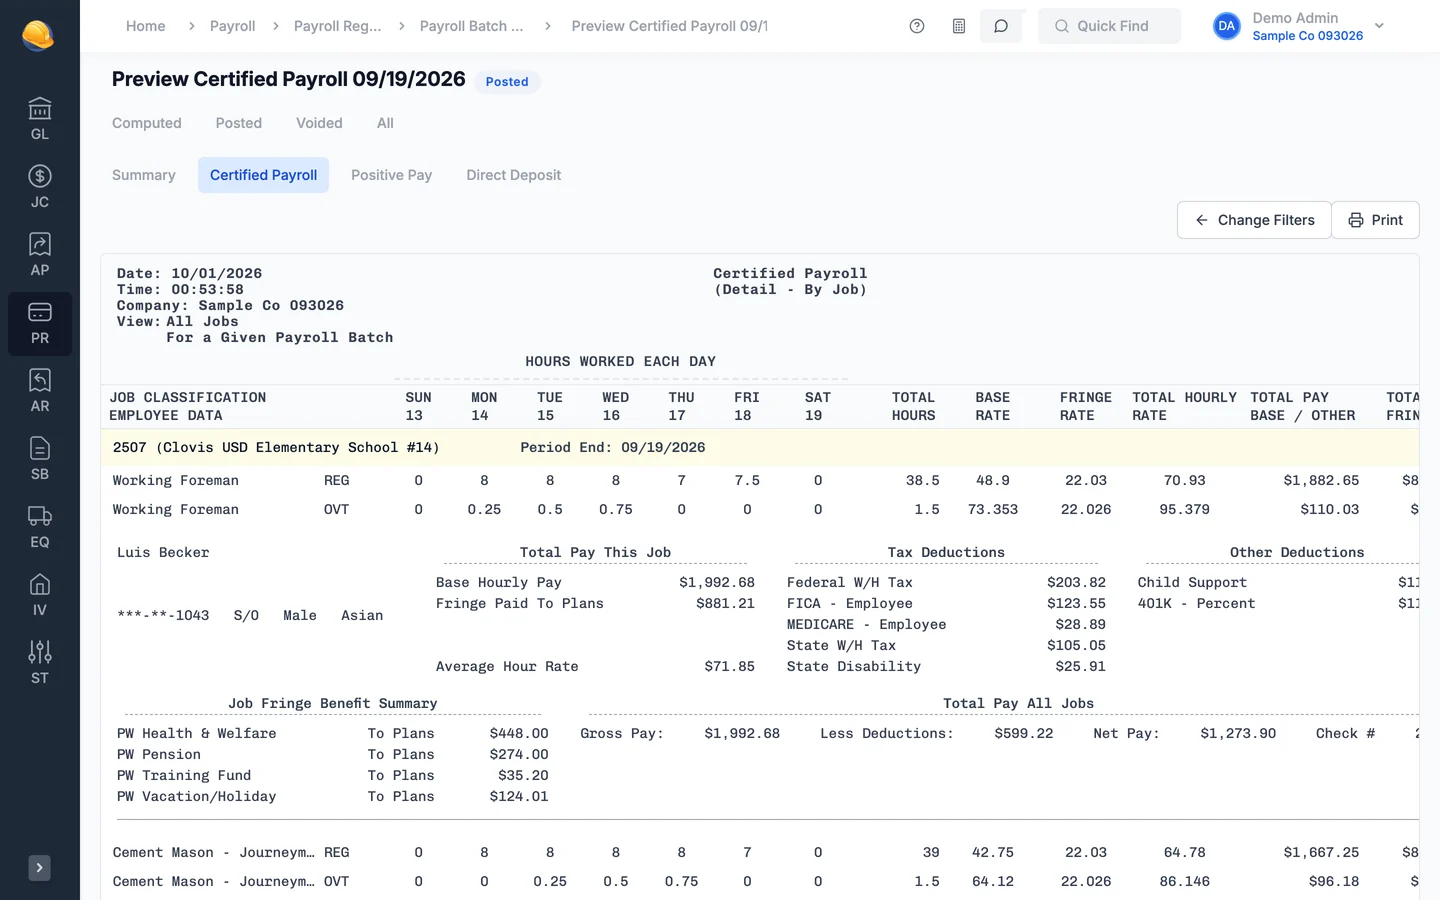
Task: Open the Payroll Batch breadcrumb
Action: [x=472, y=26]
